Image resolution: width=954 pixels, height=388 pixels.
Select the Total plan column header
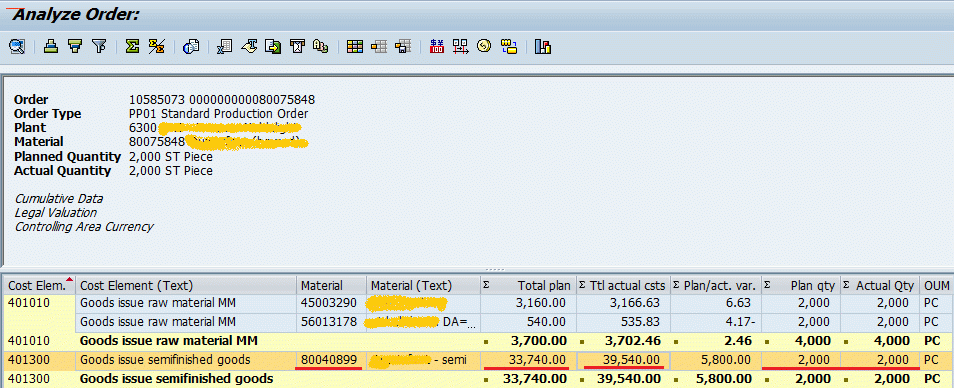tap(528, 285)
